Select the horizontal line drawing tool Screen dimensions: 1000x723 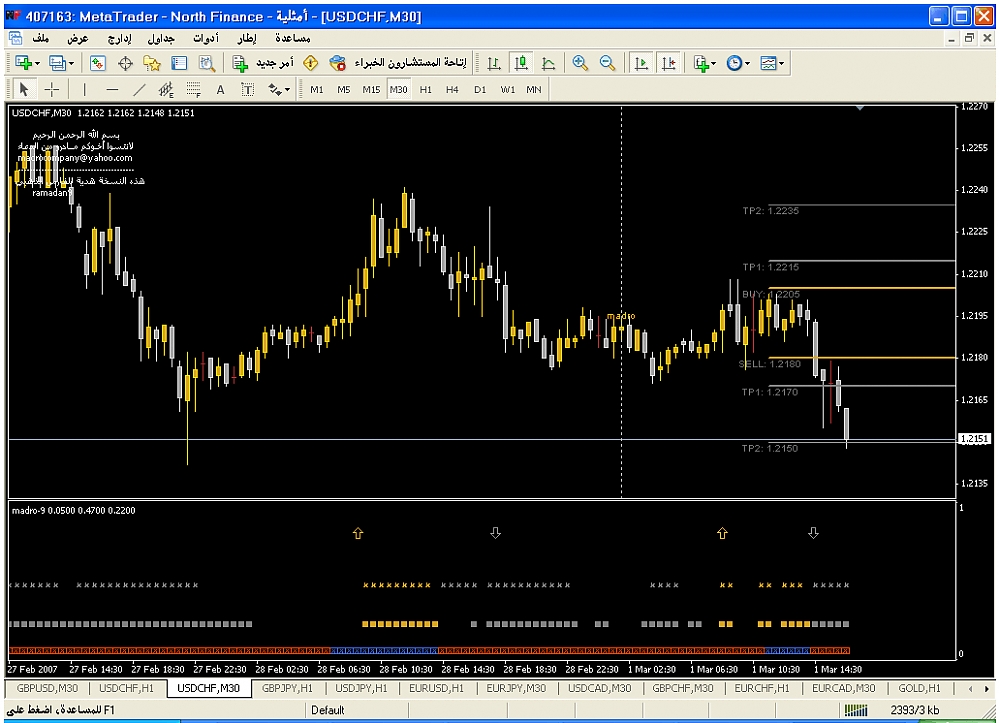coord(112,89)
